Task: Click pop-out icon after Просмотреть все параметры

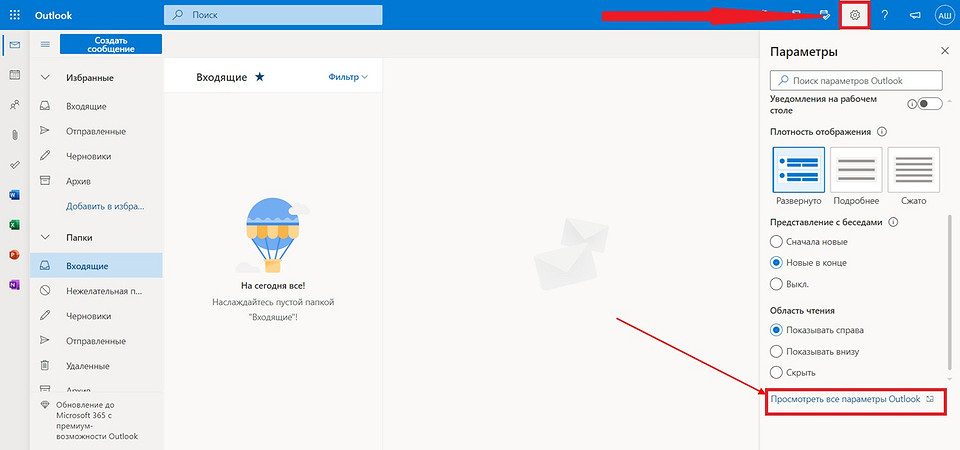Action: tap(931, 399)
